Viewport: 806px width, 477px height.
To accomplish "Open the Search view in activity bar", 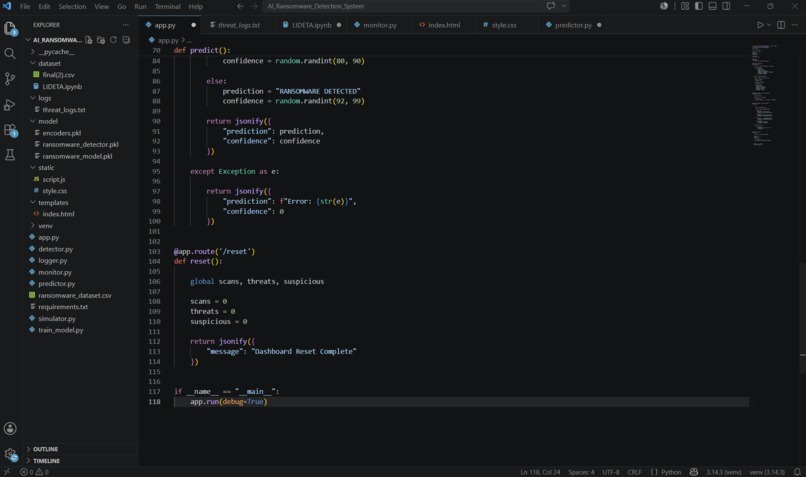I will click(x=10, y=53).
